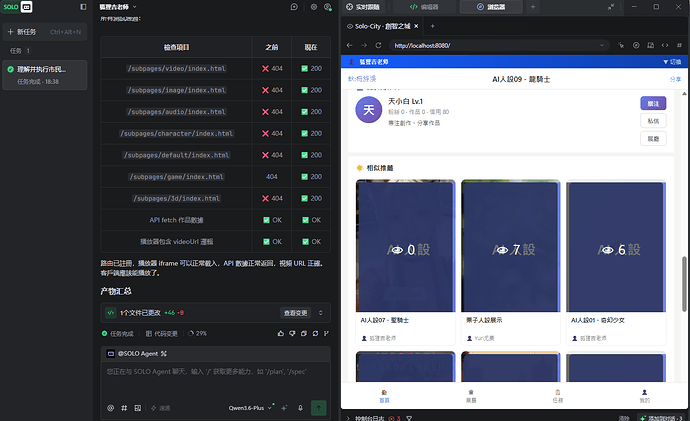
Task: Click the preview page vertical scrollbar
Action: point(684,283)
